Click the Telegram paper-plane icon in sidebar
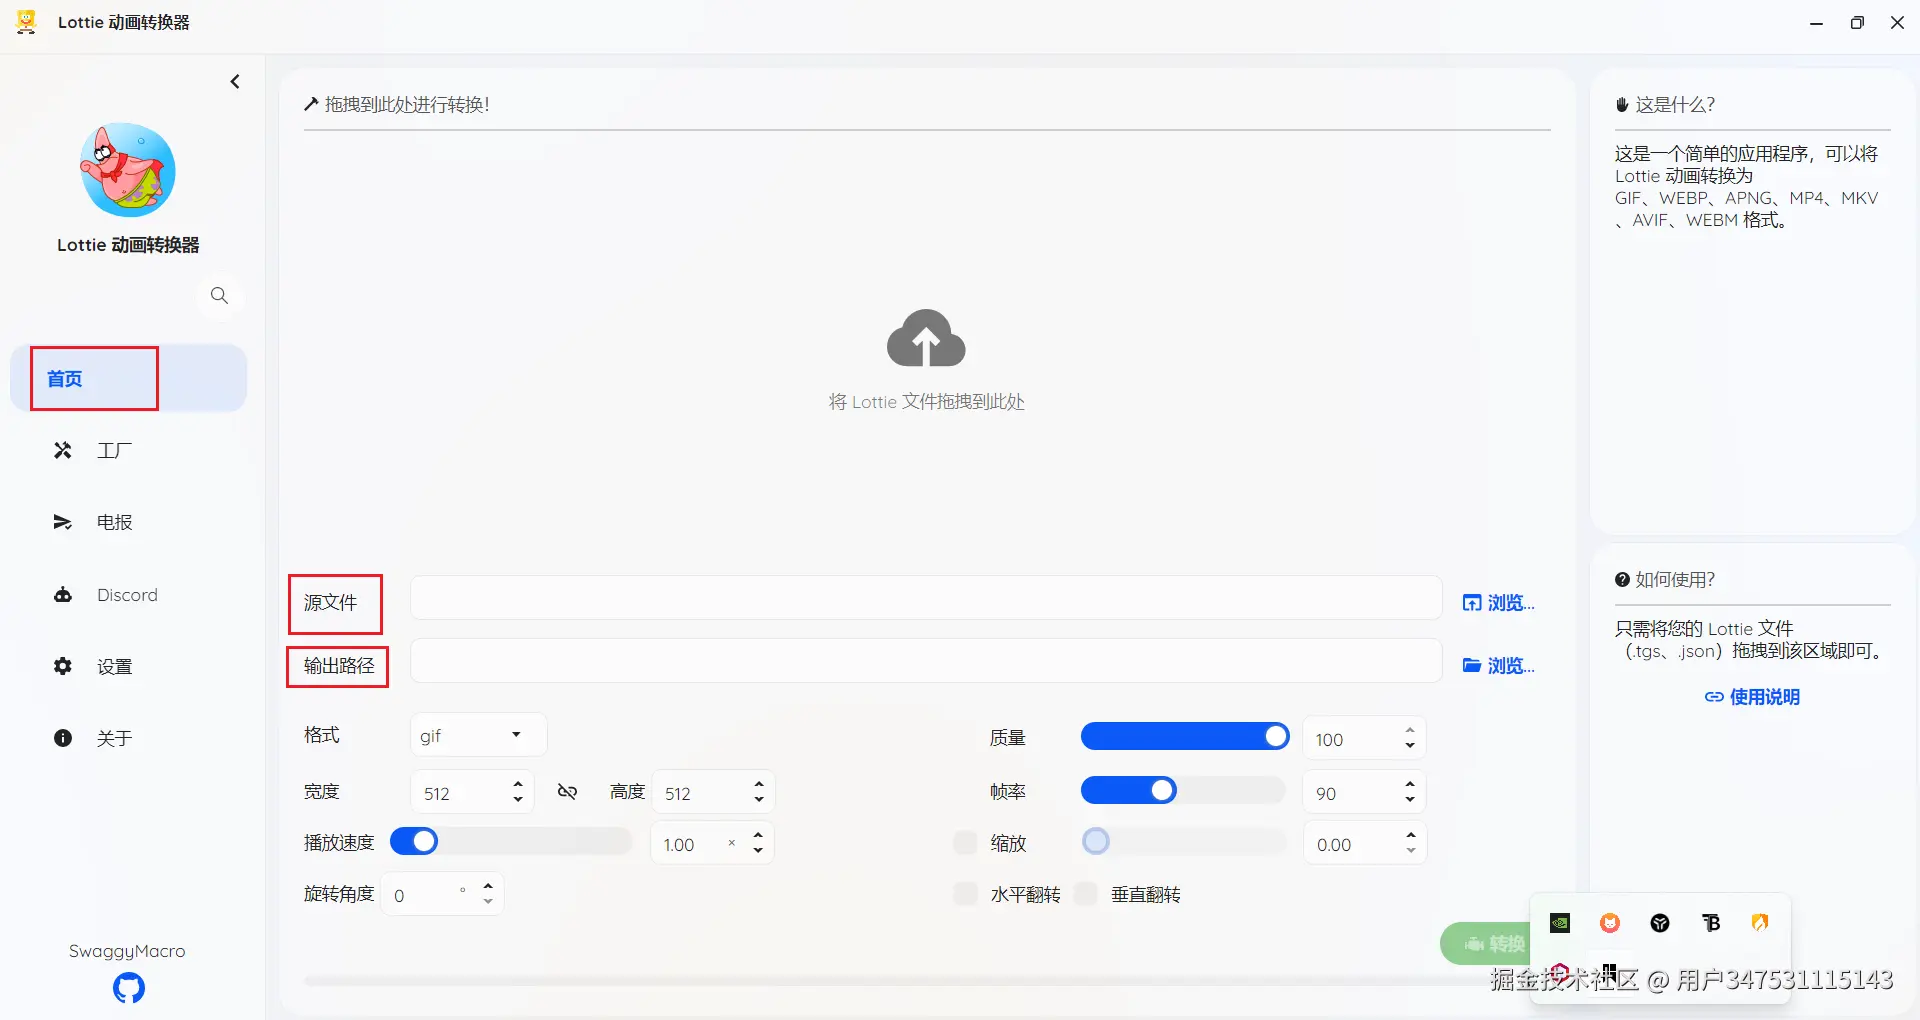 (63, 522)
